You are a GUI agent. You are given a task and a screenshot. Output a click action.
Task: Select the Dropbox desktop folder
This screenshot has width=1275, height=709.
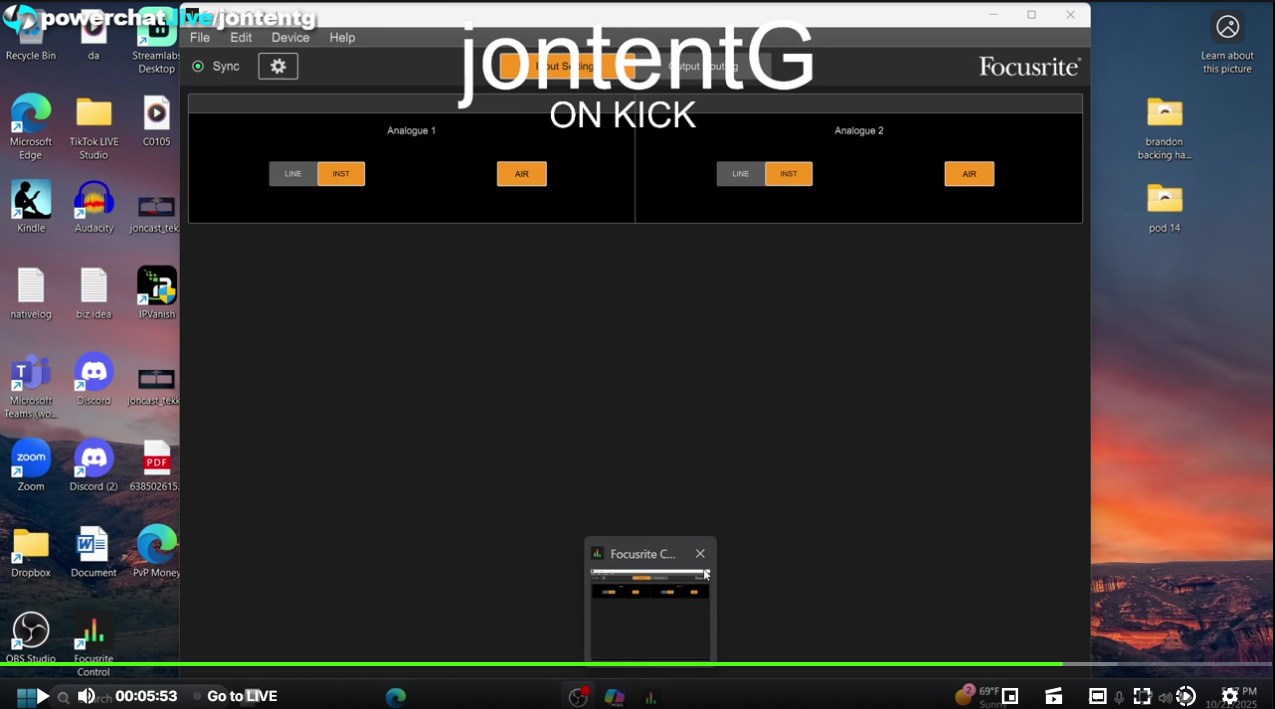(x=31, y=552)
